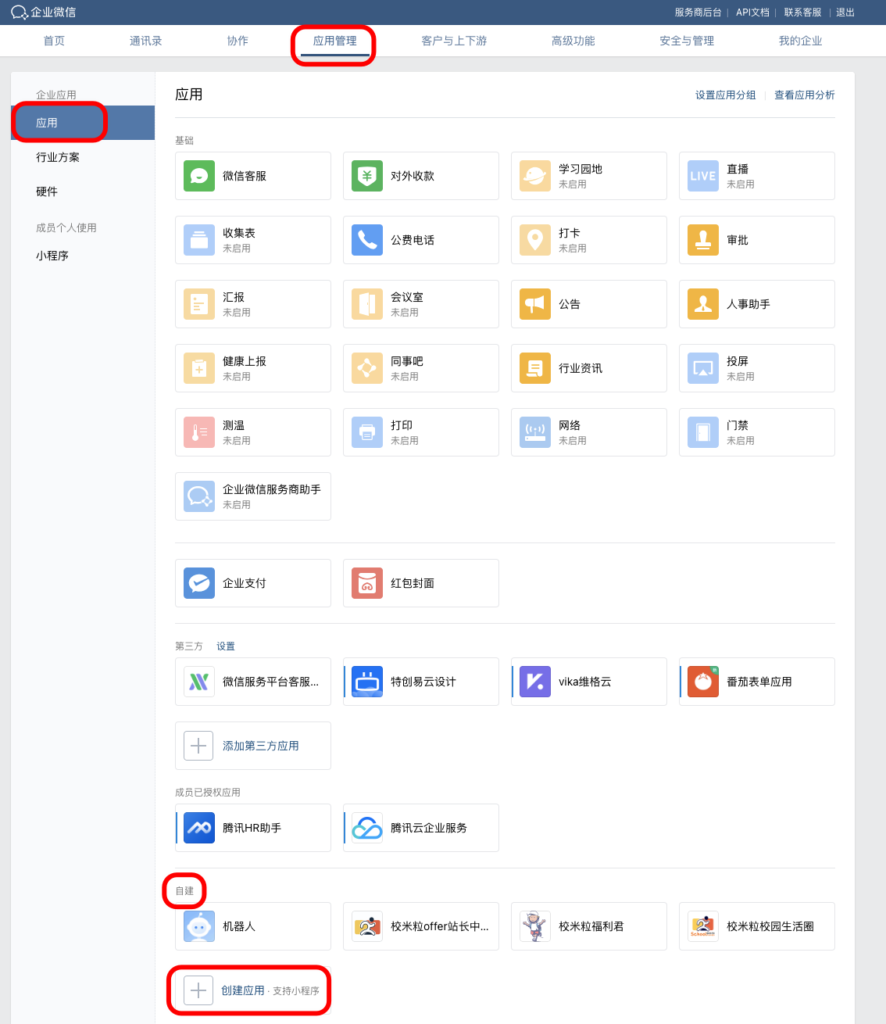
Task: Click the plus icon for 添加第三方应用
Action: (199, 746)
